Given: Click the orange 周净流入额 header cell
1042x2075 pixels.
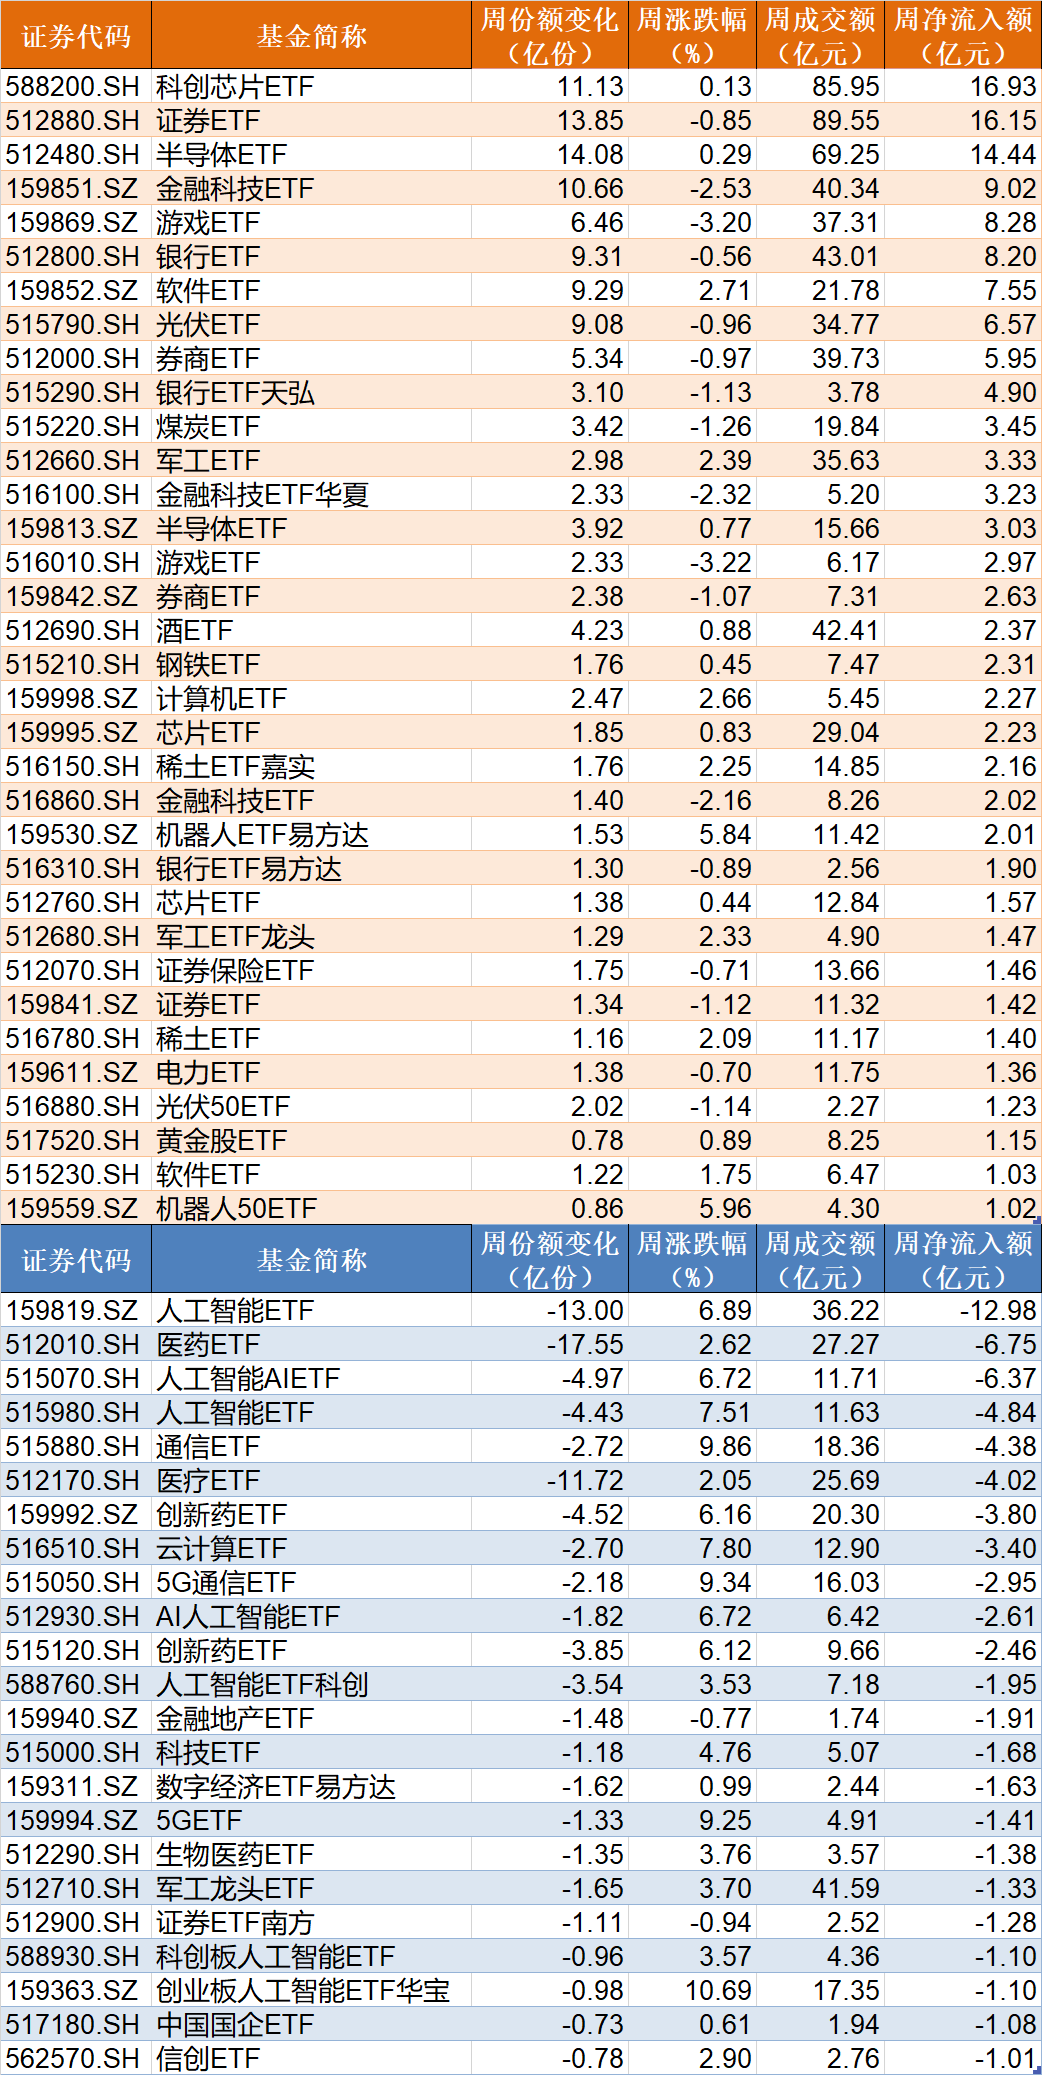Looking at the screenshot, I should [x=962, y=36].
